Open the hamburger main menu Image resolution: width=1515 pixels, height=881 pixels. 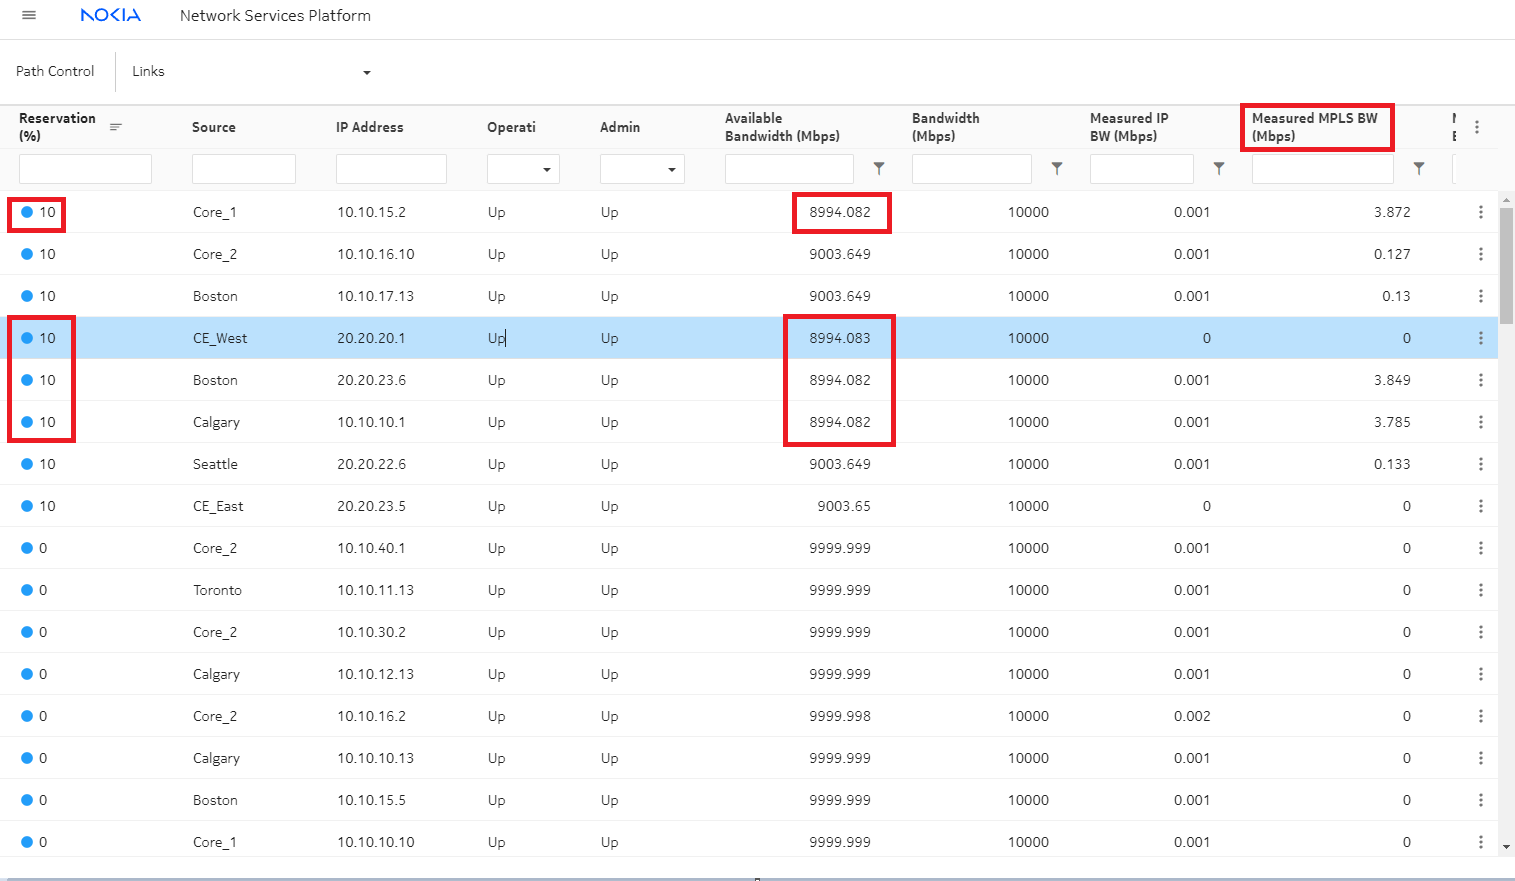pos(29,15)
